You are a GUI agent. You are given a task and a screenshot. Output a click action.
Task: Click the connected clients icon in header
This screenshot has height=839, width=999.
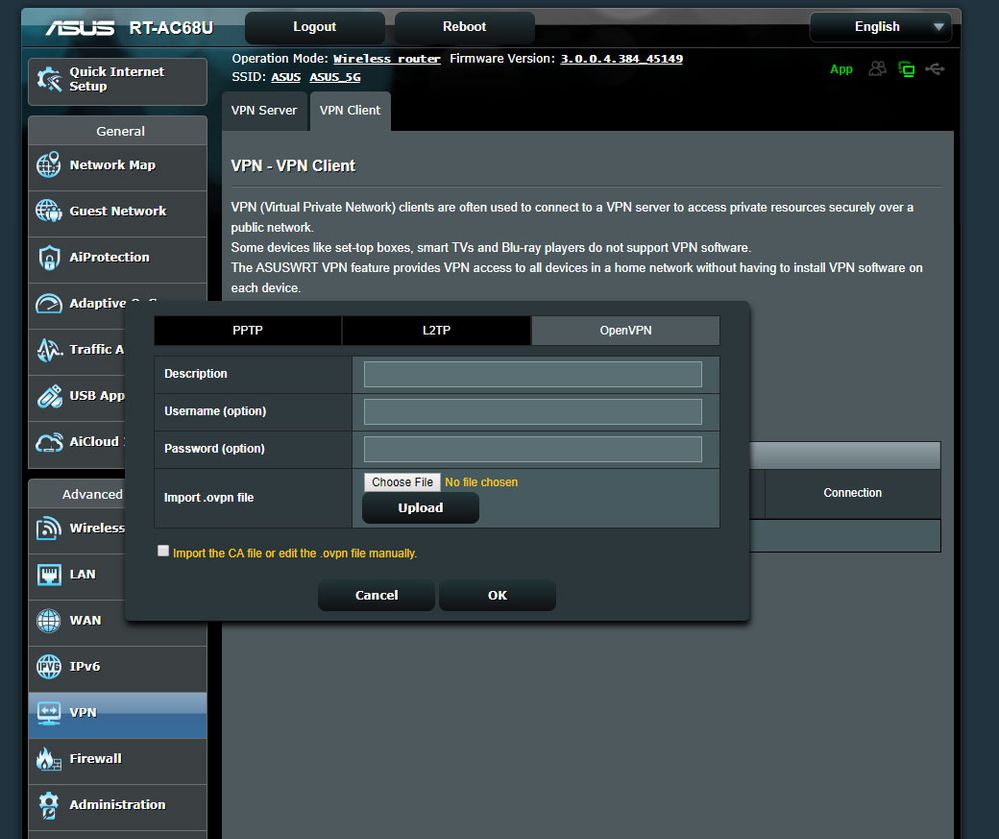(878, 69)
